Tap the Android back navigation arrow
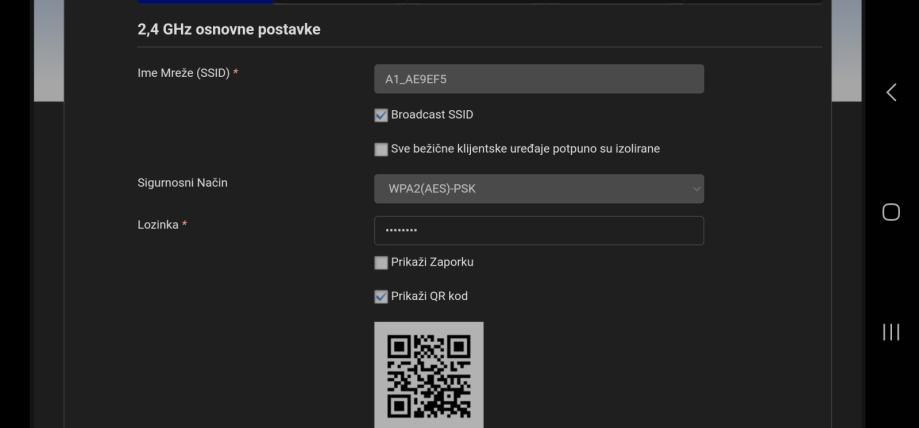 891,92
